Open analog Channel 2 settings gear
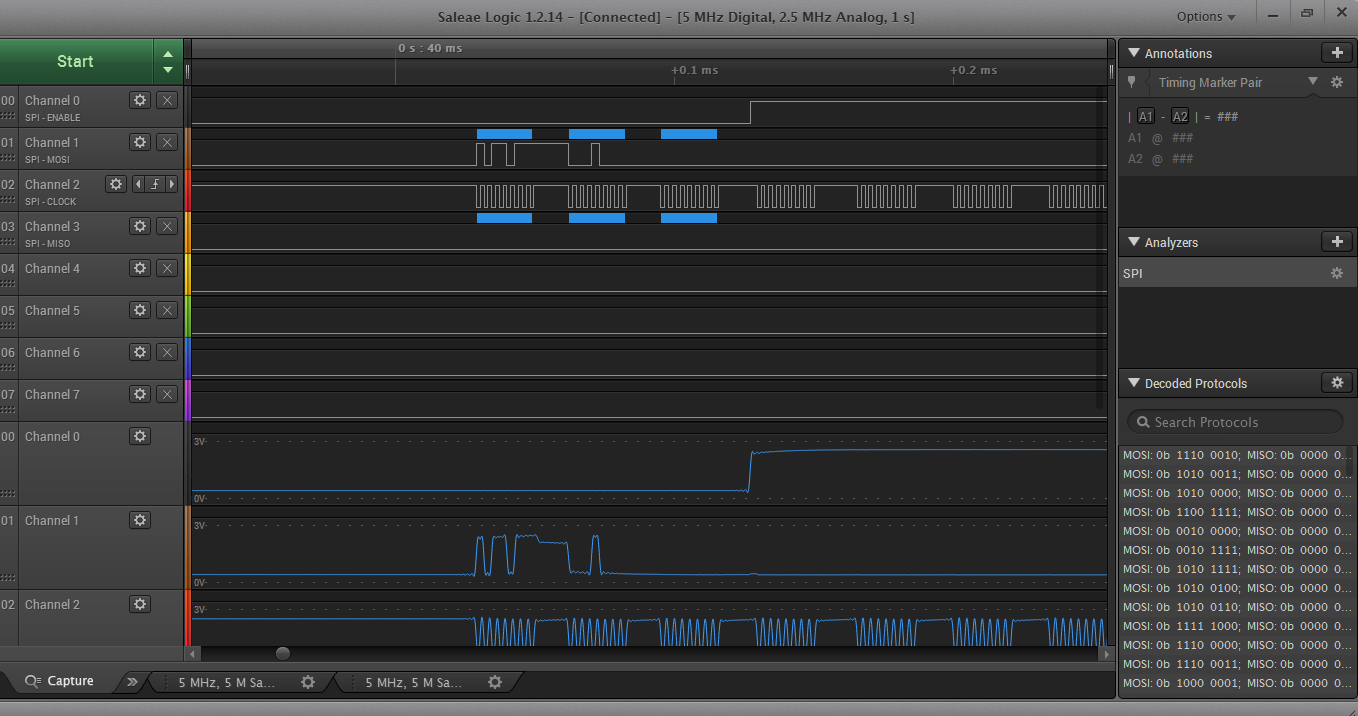This screenshot has width=1358, height=716. [x=140, y=604]
